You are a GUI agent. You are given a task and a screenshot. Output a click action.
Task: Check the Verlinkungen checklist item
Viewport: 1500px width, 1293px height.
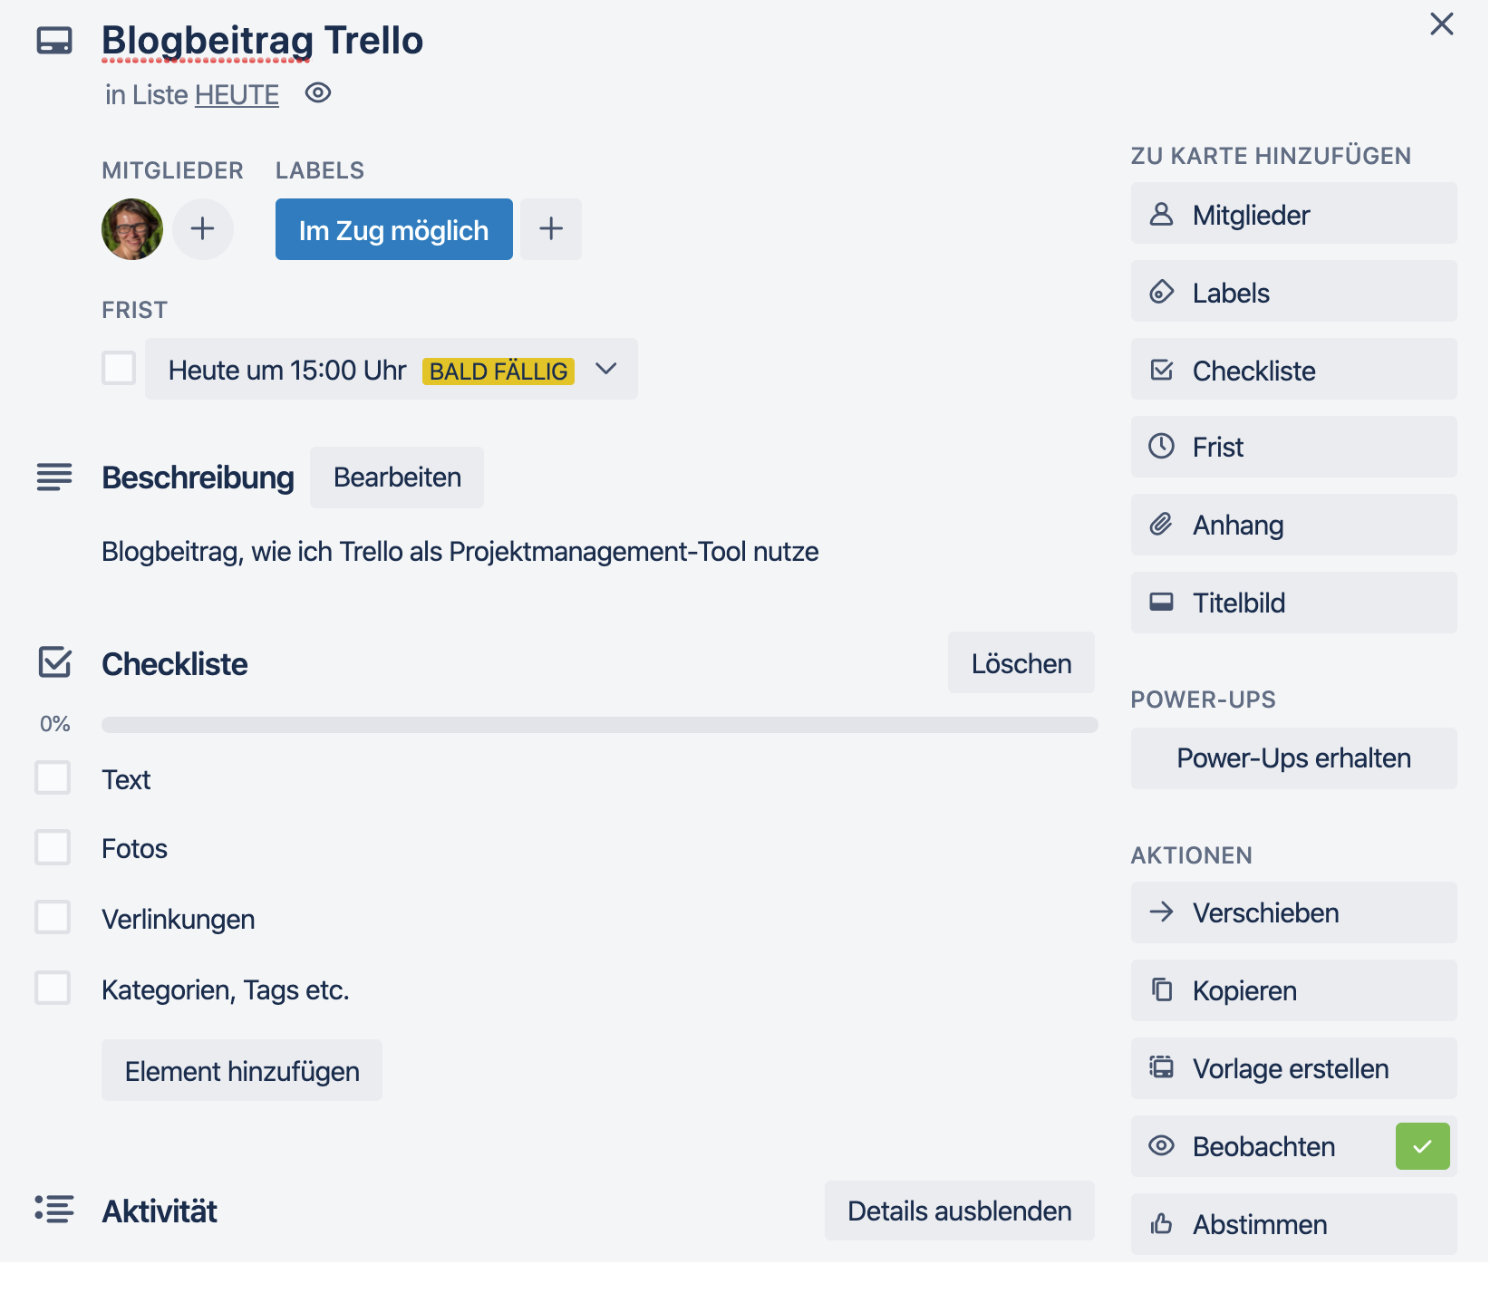pyautogui.click(x=53, y=917)
